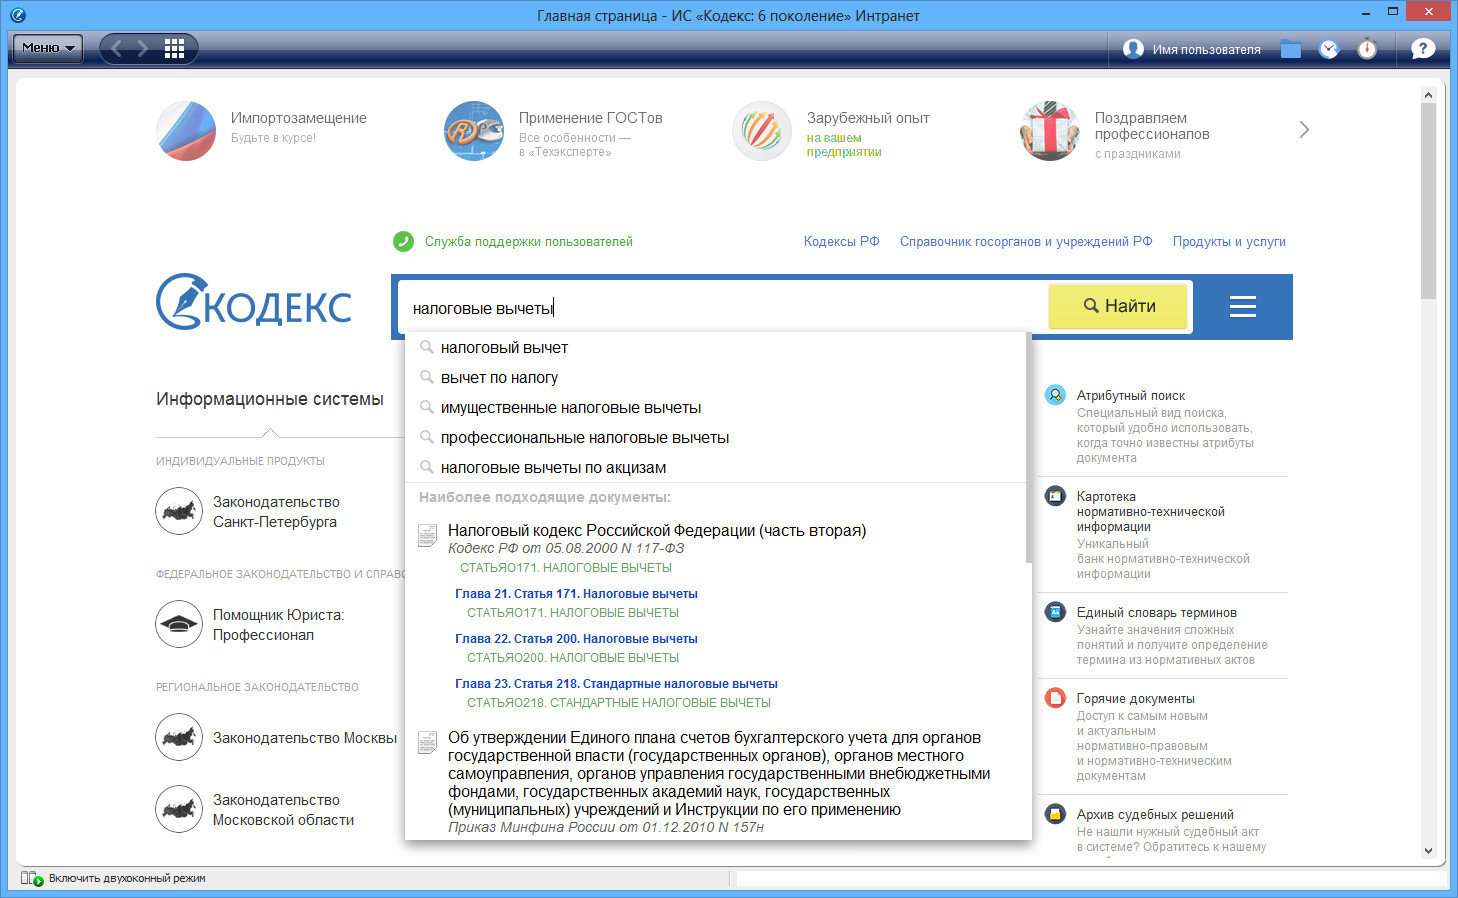Screen dimensions: 1458x898
Task: Open the hamburger menu beside Найти
Action: (1243, 306)
